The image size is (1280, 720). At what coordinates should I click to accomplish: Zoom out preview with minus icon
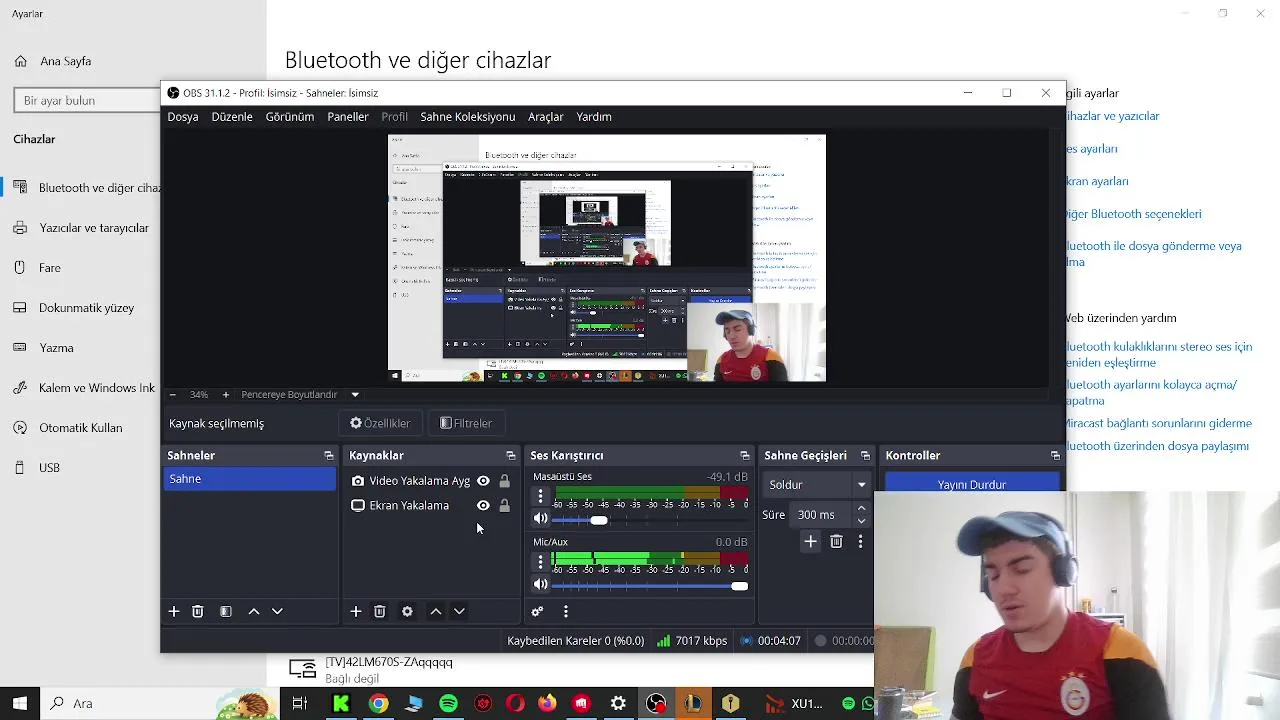[172, 395]
